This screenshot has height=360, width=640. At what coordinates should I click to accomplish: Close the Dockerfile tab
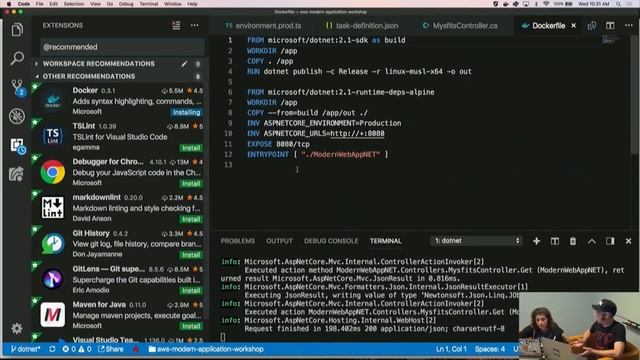tap(573, 26)
